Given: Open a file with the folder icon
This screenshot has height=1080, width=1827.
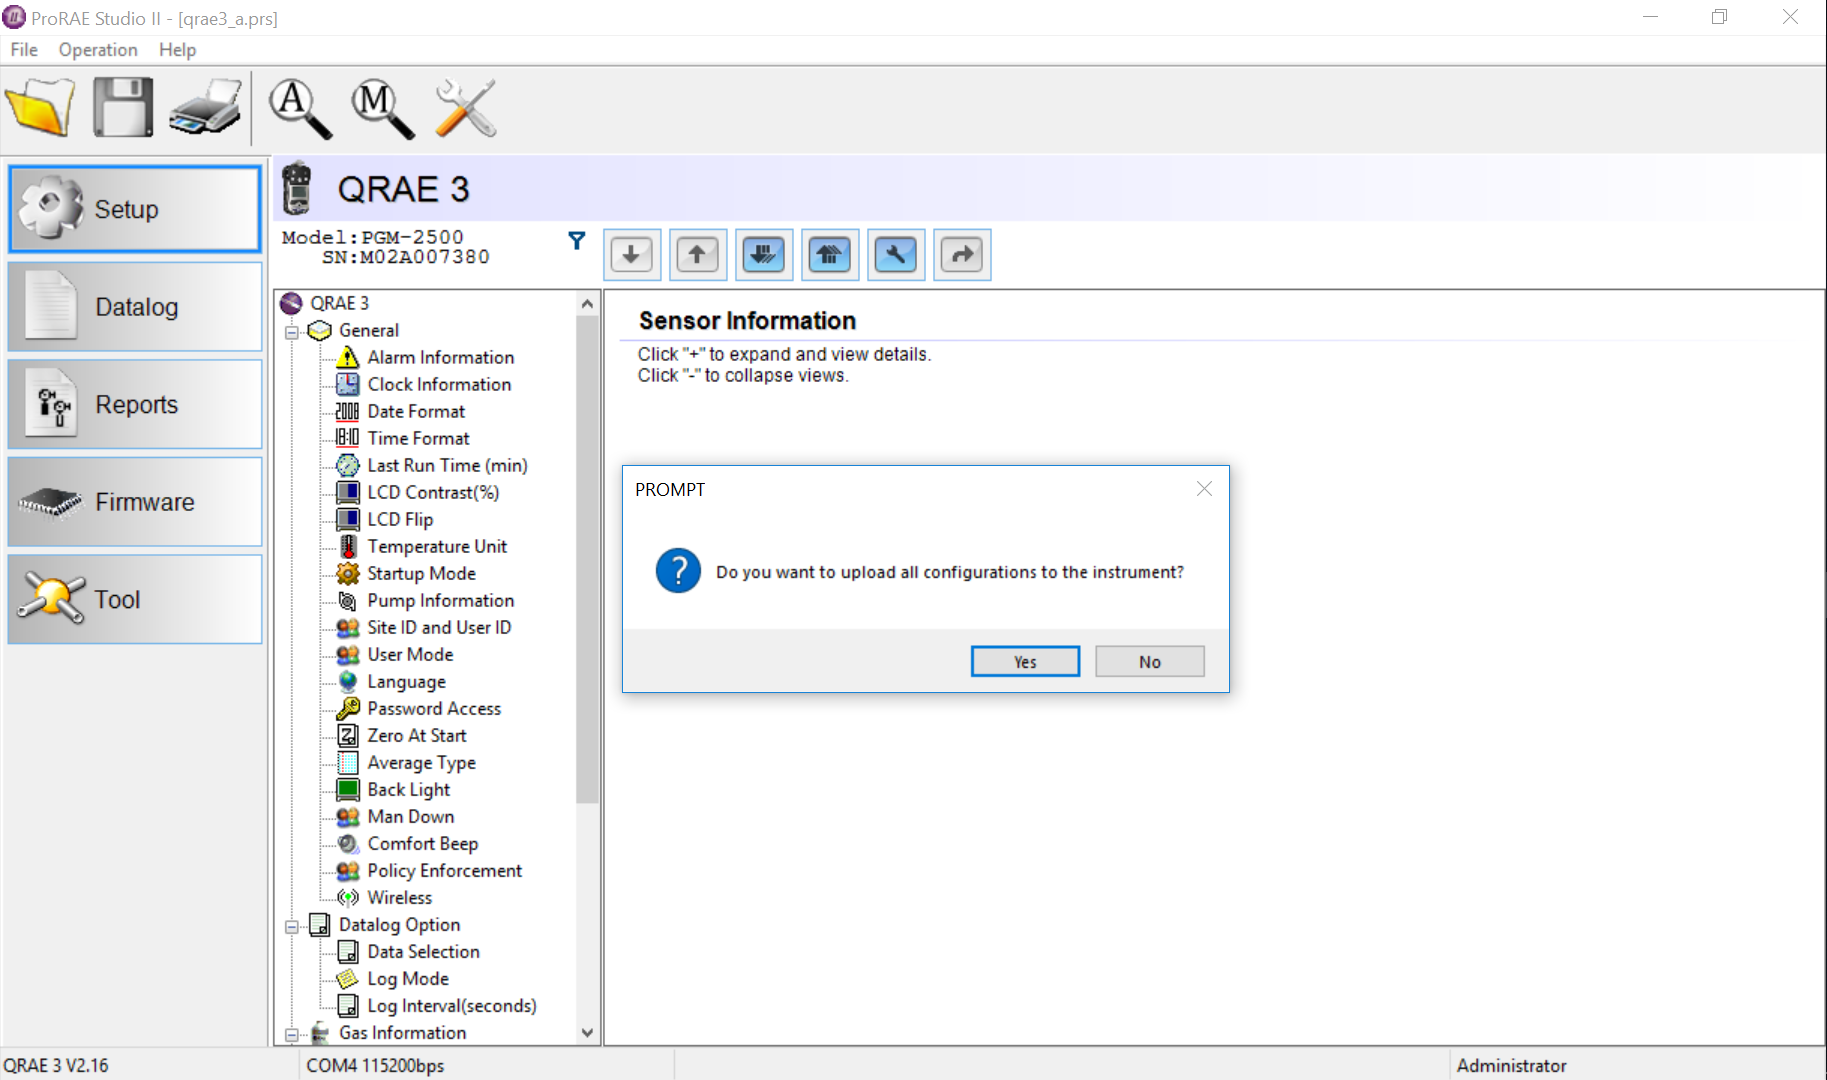Looking at the screenshot, I should click(x=40, y=107).
